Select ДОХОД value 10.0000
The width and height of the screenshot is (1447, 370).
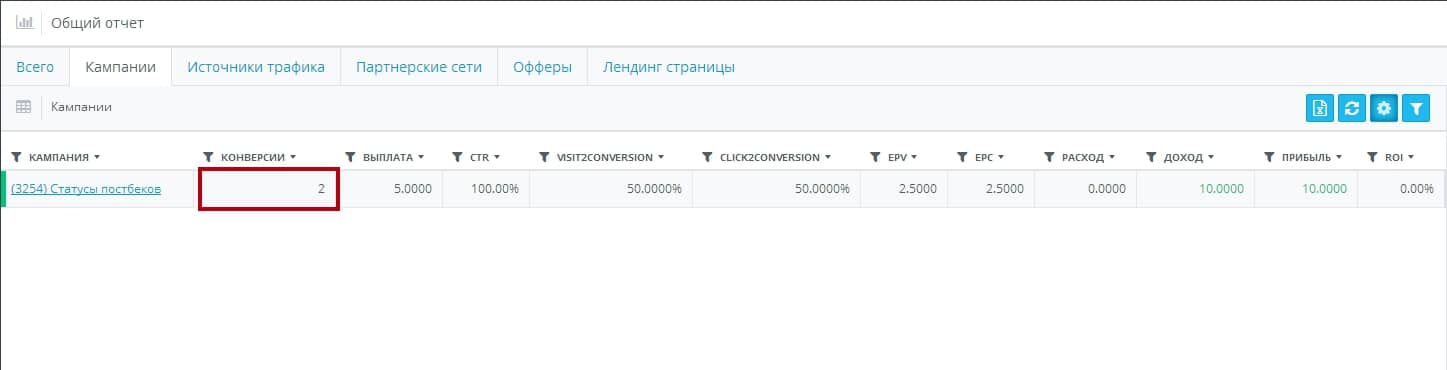coord(1222,189)
